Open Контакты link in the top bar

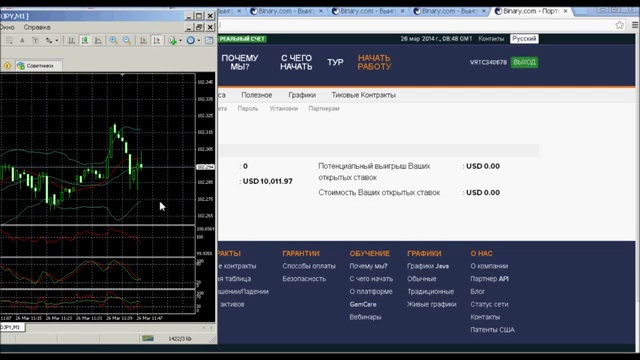coord(491,39)
